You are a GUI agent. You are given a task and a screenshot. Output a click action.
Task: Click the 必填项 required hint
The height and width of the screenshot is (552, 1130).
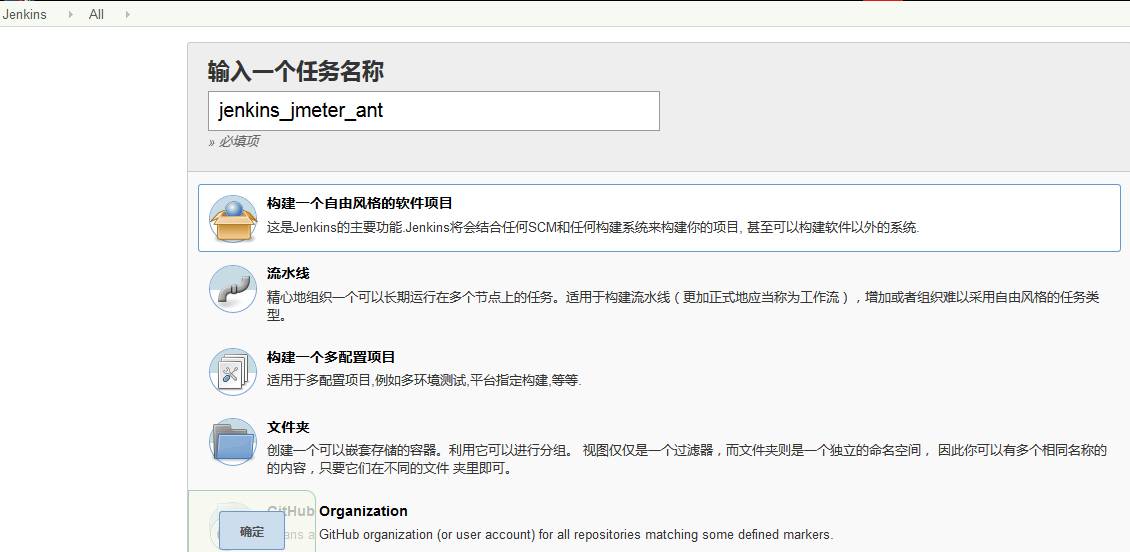point(233,142)
